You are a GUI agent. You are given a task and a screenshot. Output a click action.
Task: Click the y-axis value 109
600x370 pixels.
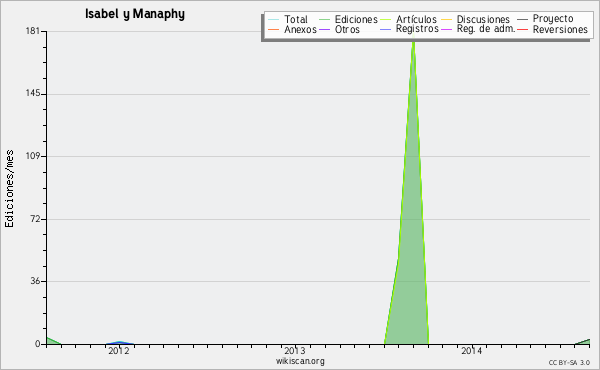pos(33,156)
